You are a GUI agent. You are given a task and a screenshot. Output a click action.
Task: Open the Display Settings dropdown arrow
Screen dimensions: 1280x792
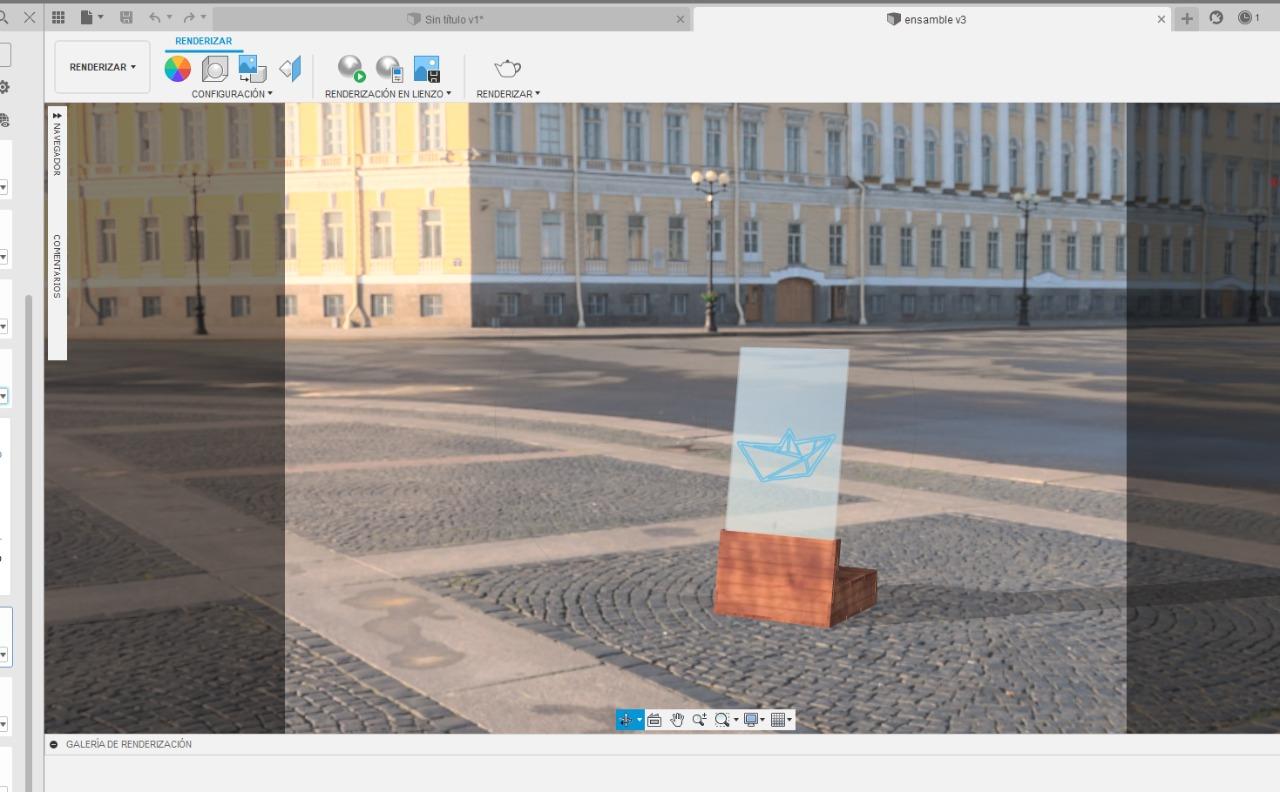(763, 720)
